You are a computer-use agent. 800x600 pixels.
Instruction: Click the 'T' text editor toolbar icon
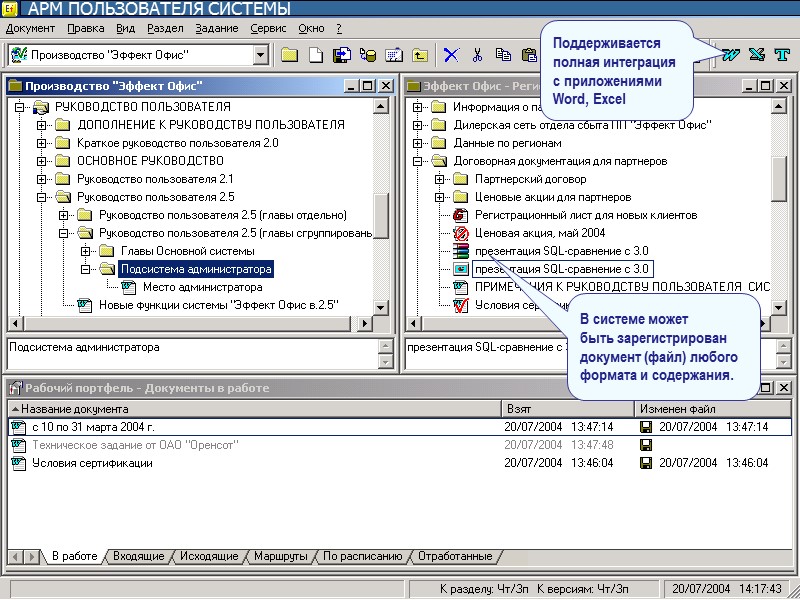[782, 55]
